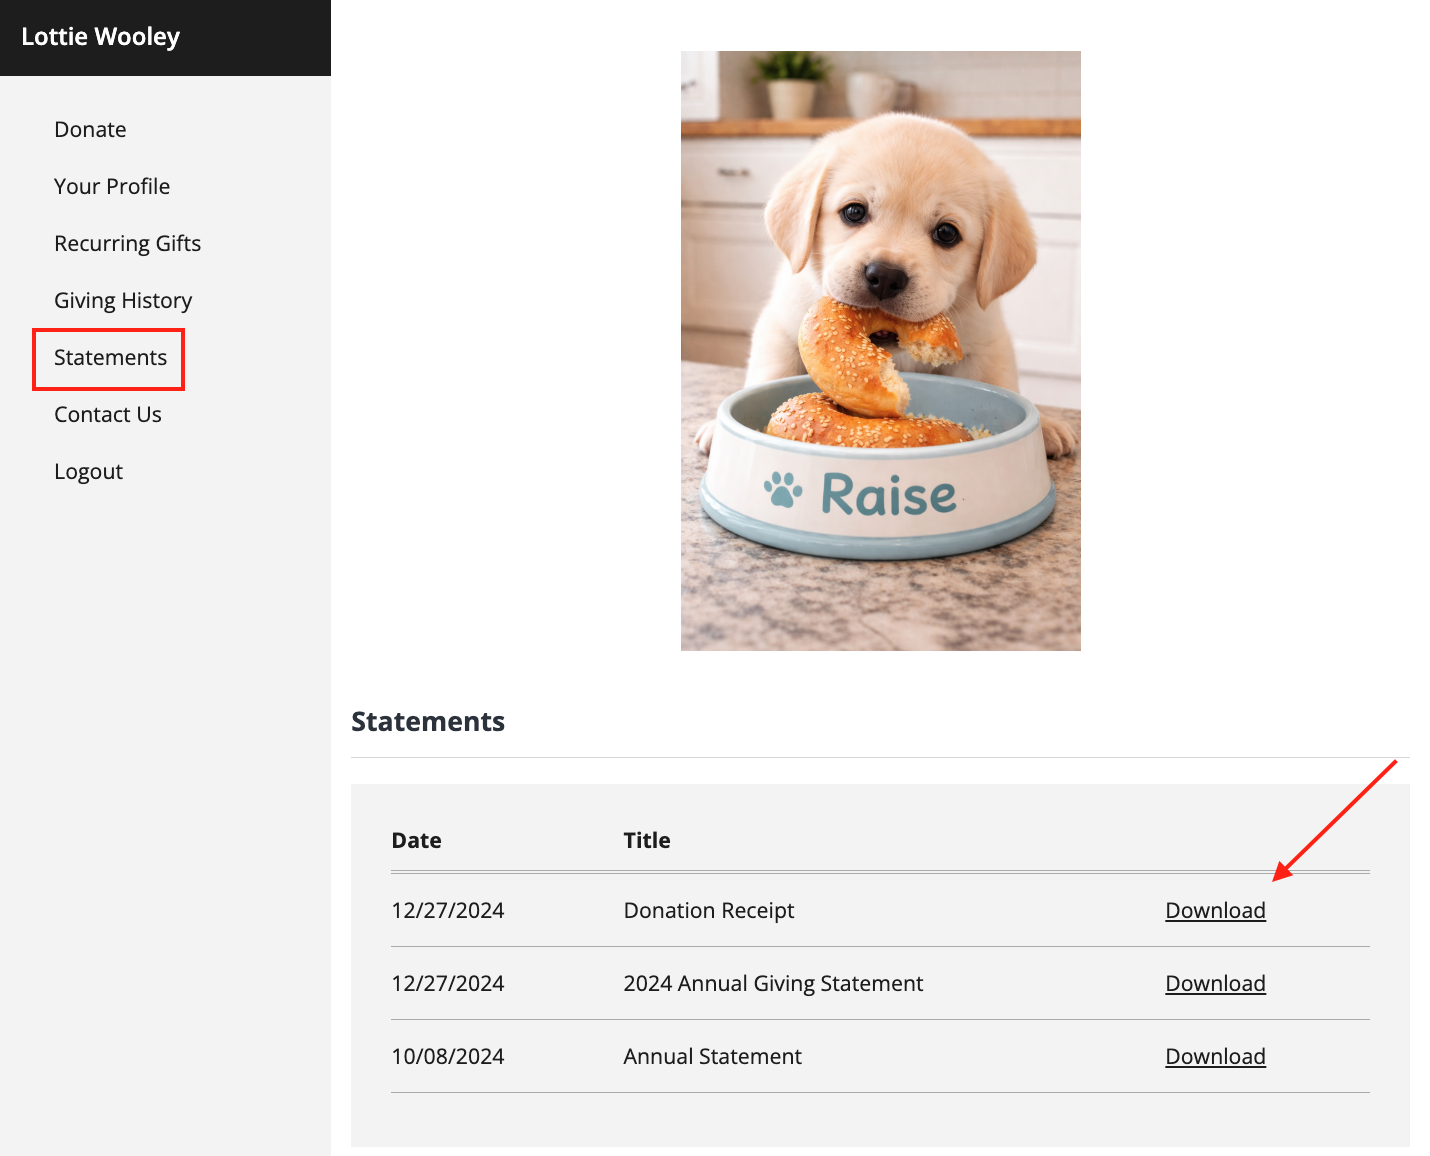
Task: Click the paw print Raise logo on bowl
Action: tap(861, 494)
